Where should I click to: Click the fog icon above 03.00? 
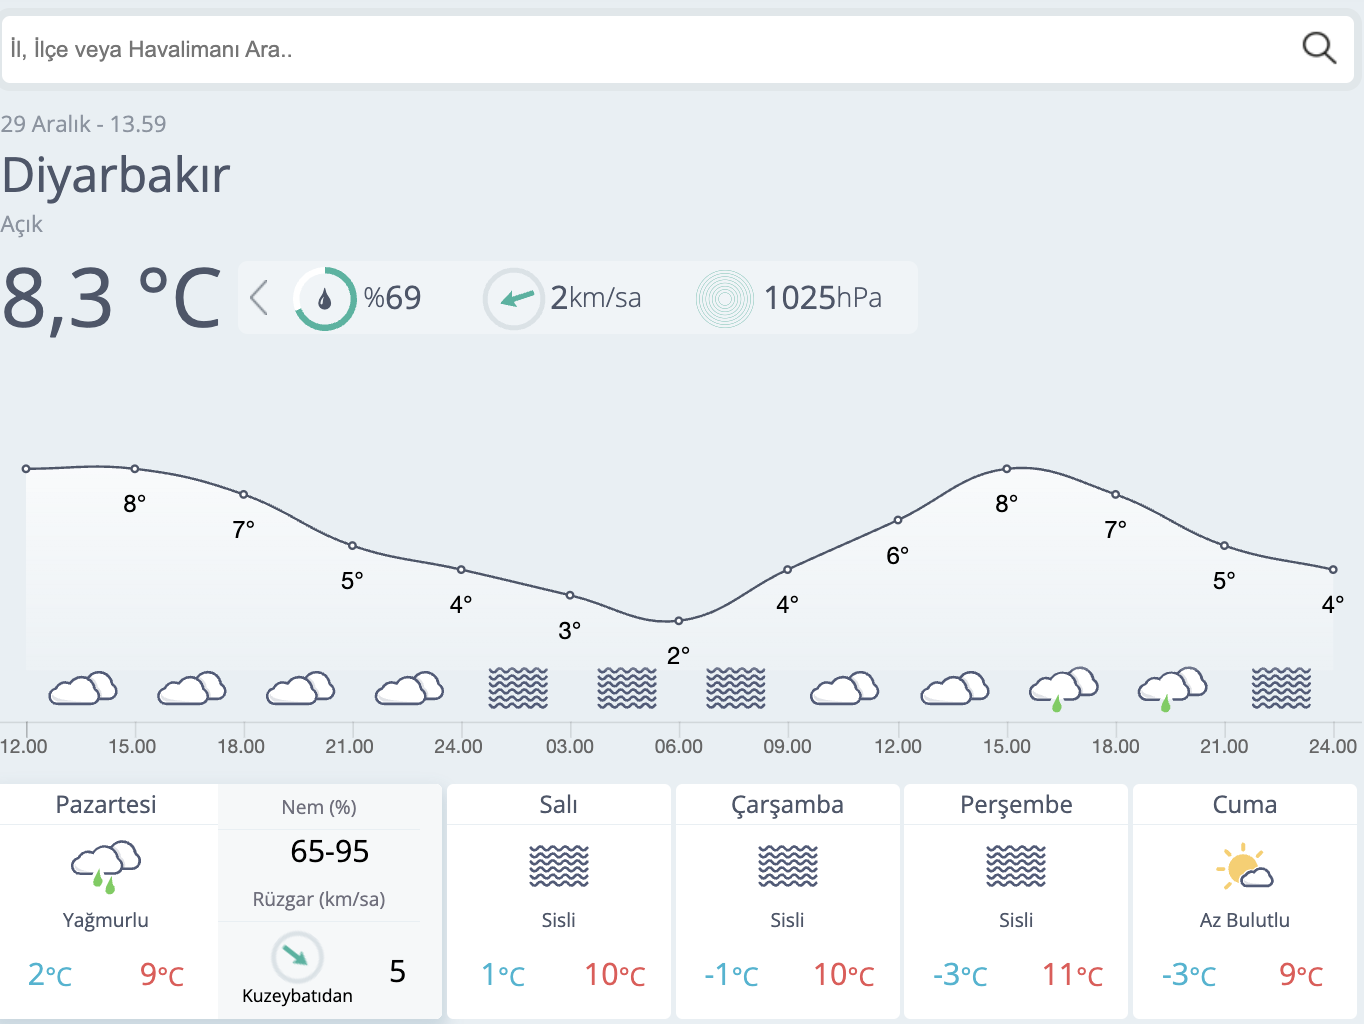pyautogui.click(x=518, y=688)
